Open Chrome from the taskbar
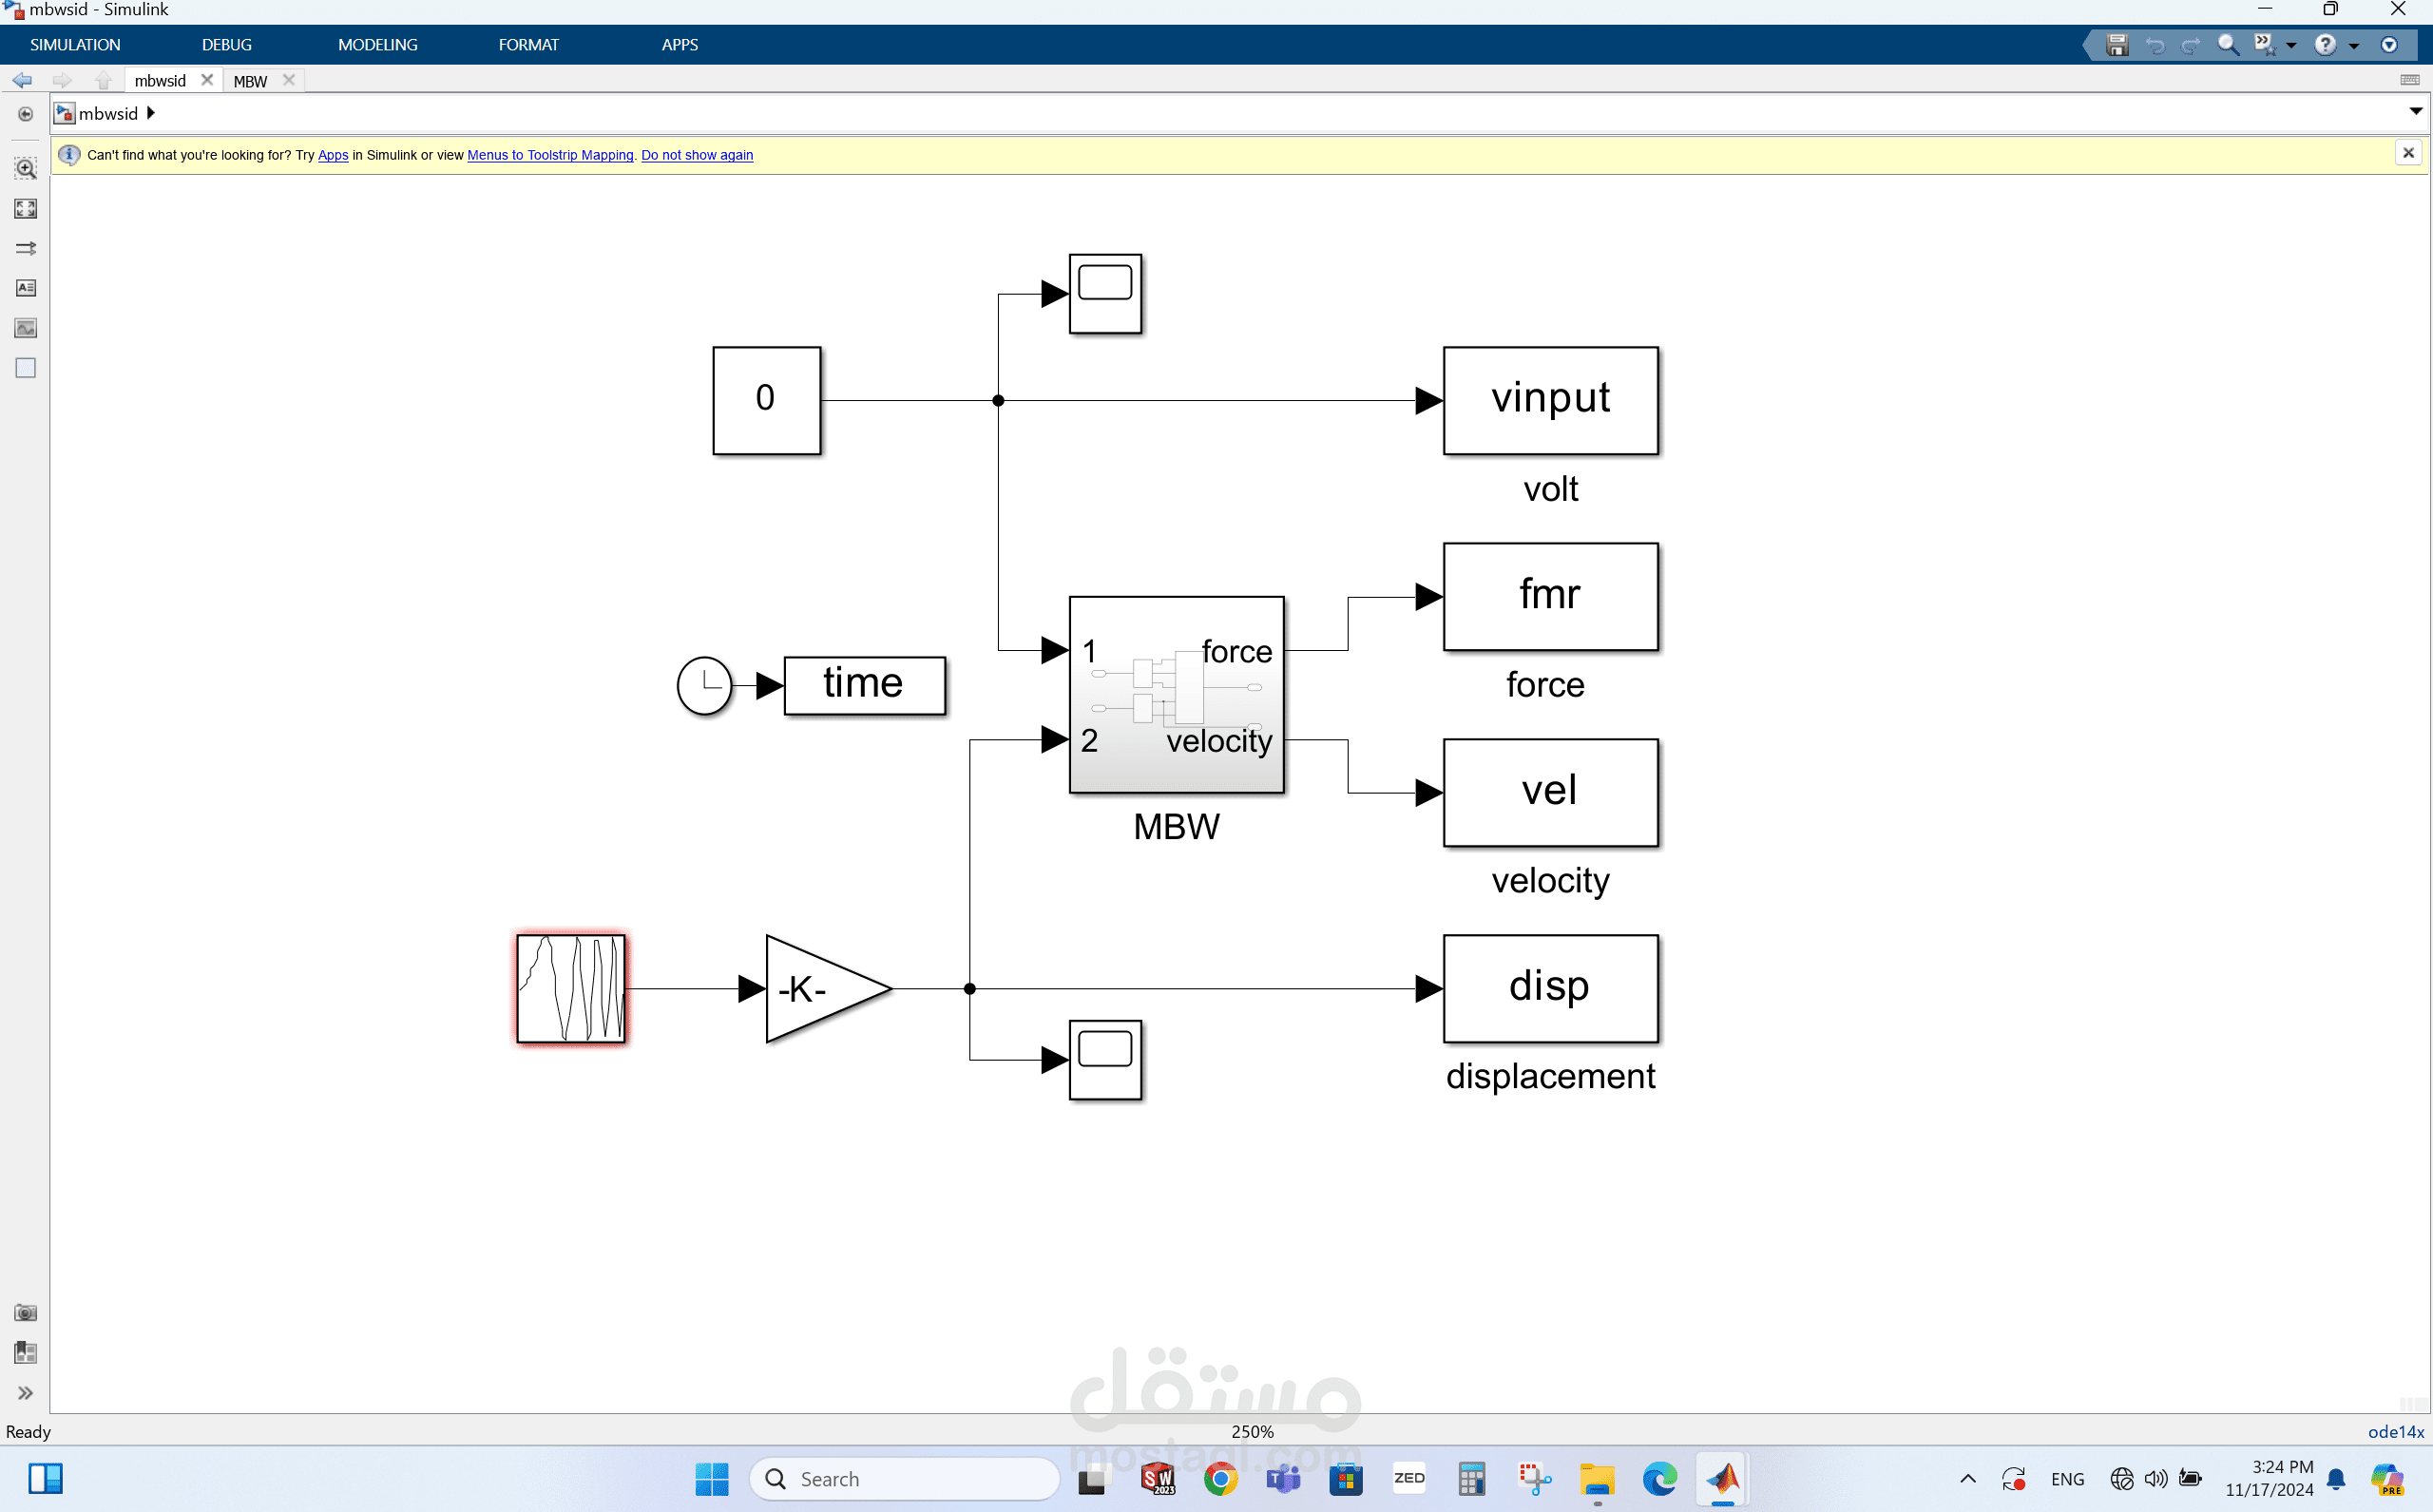Viewport: 2433px width, 1512px height. pyautogui.click(x=1220, y=1479)
